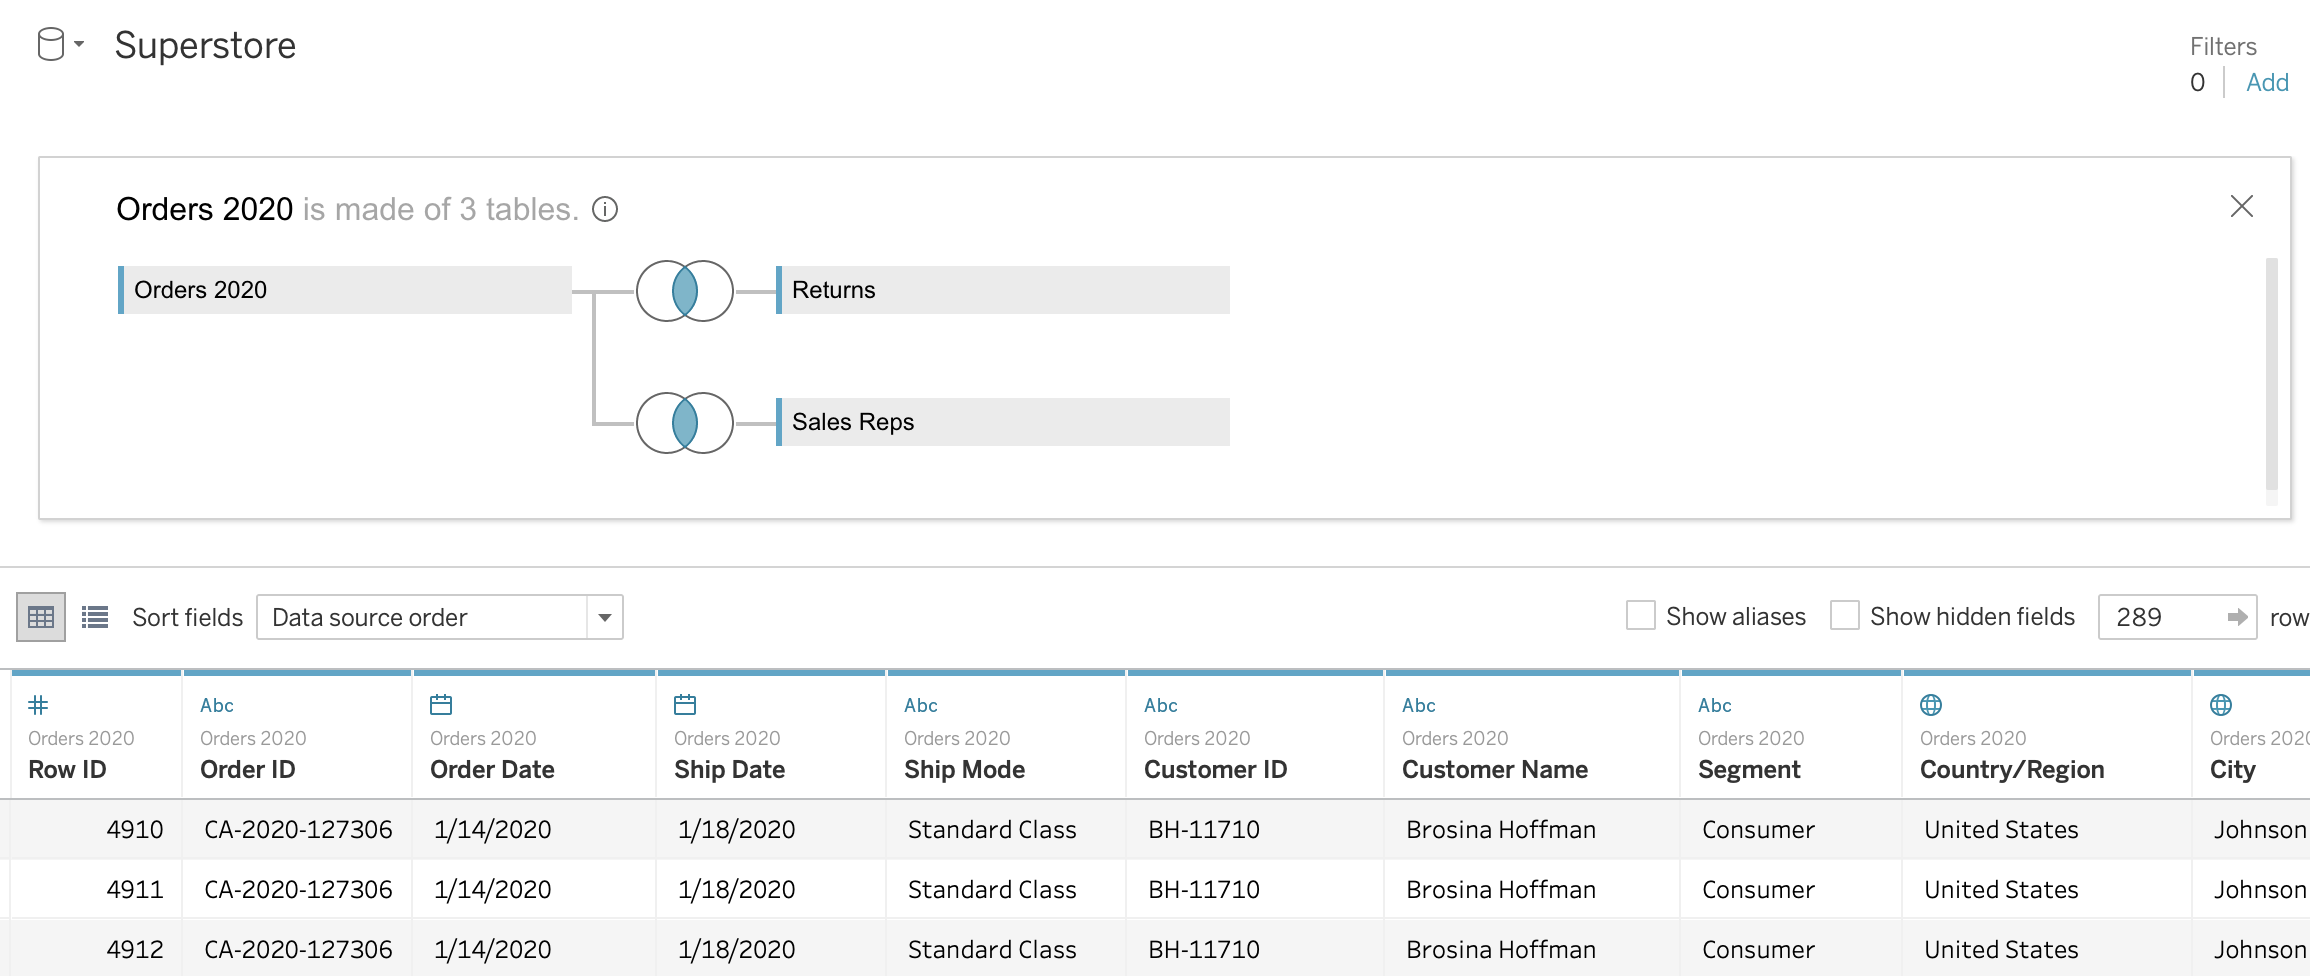
Task: Click Order Date cell in row 4911
Action: click(534, 889)
